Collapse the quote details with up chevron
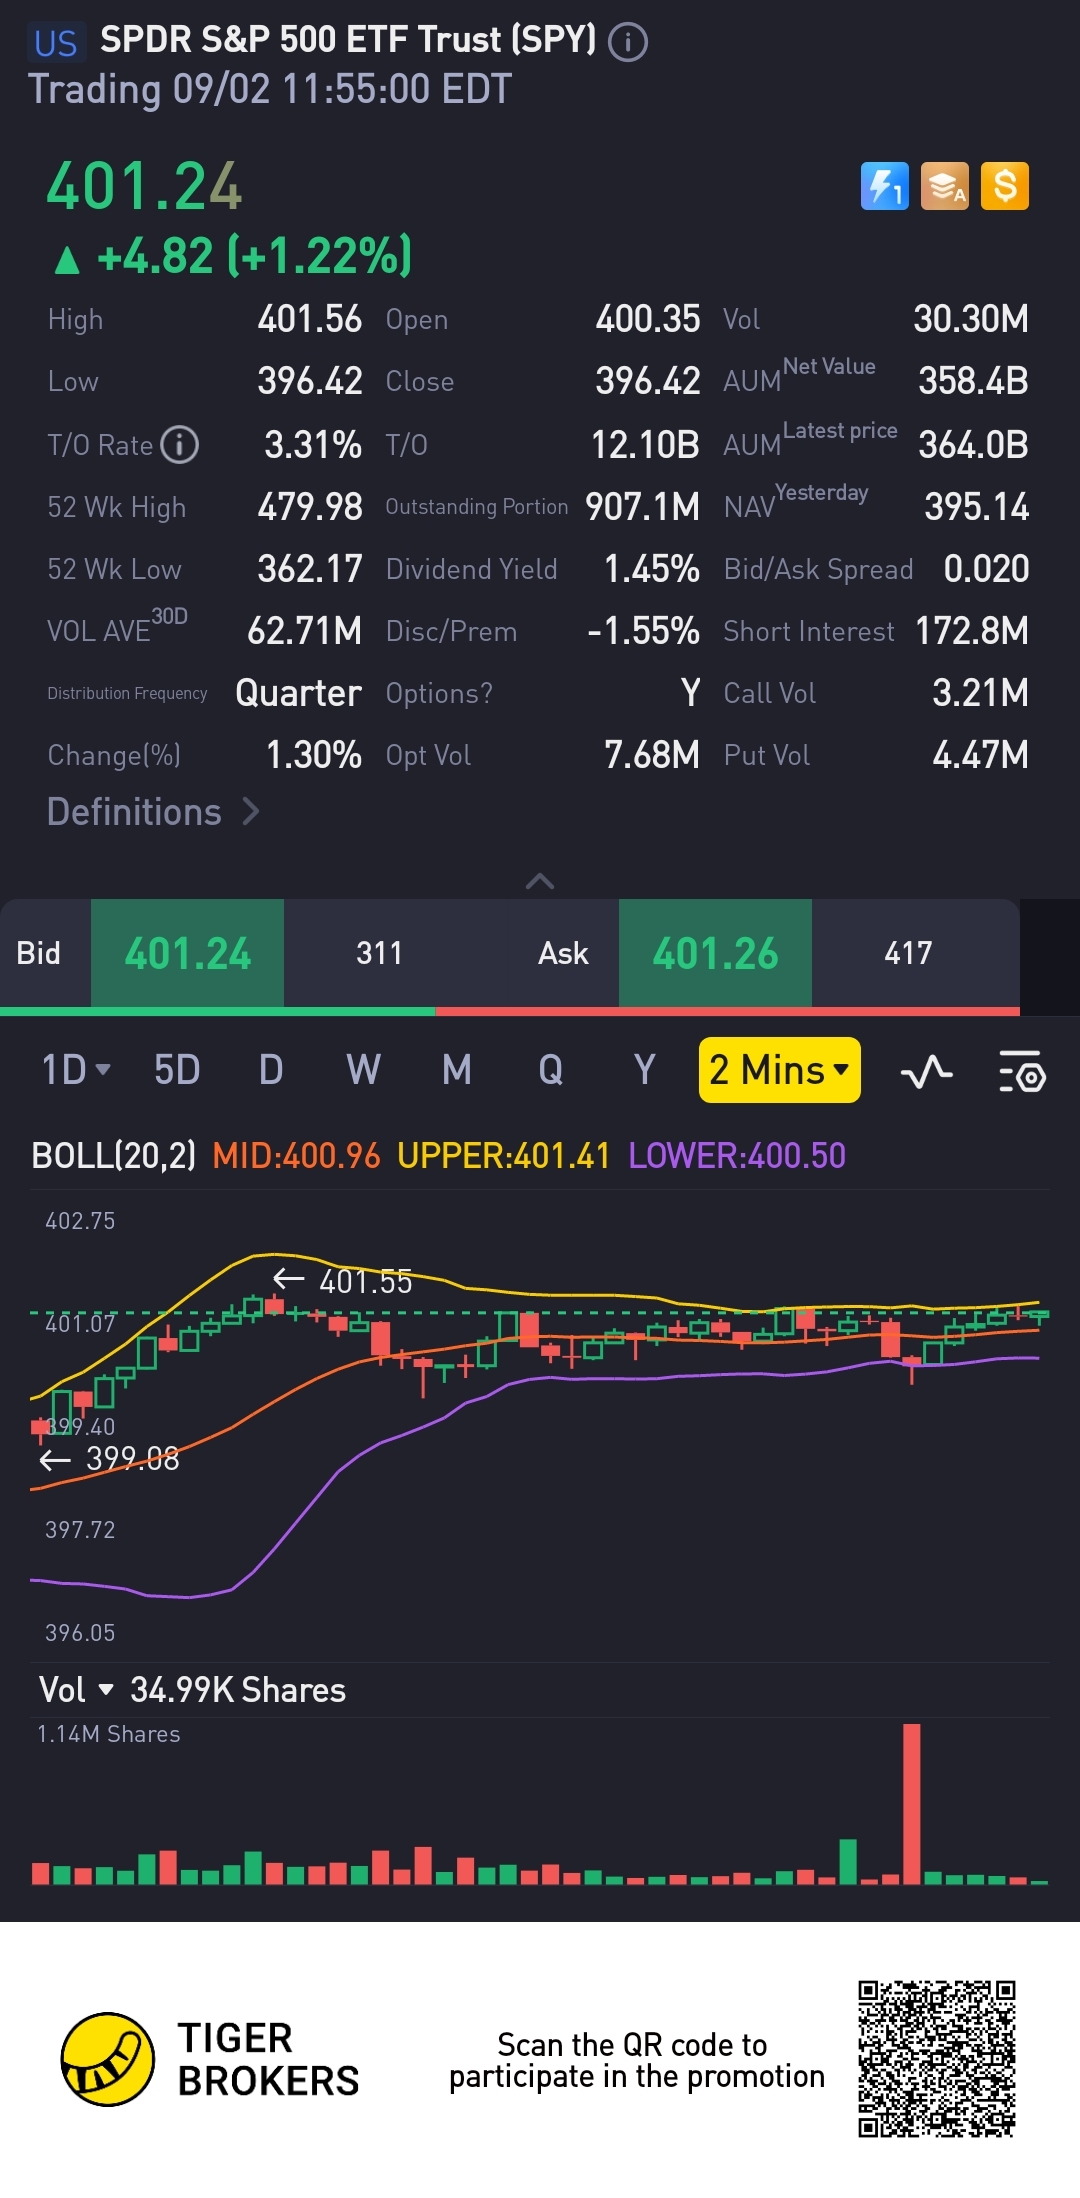Screen dimensions: 1080x2198 [540, 881]
